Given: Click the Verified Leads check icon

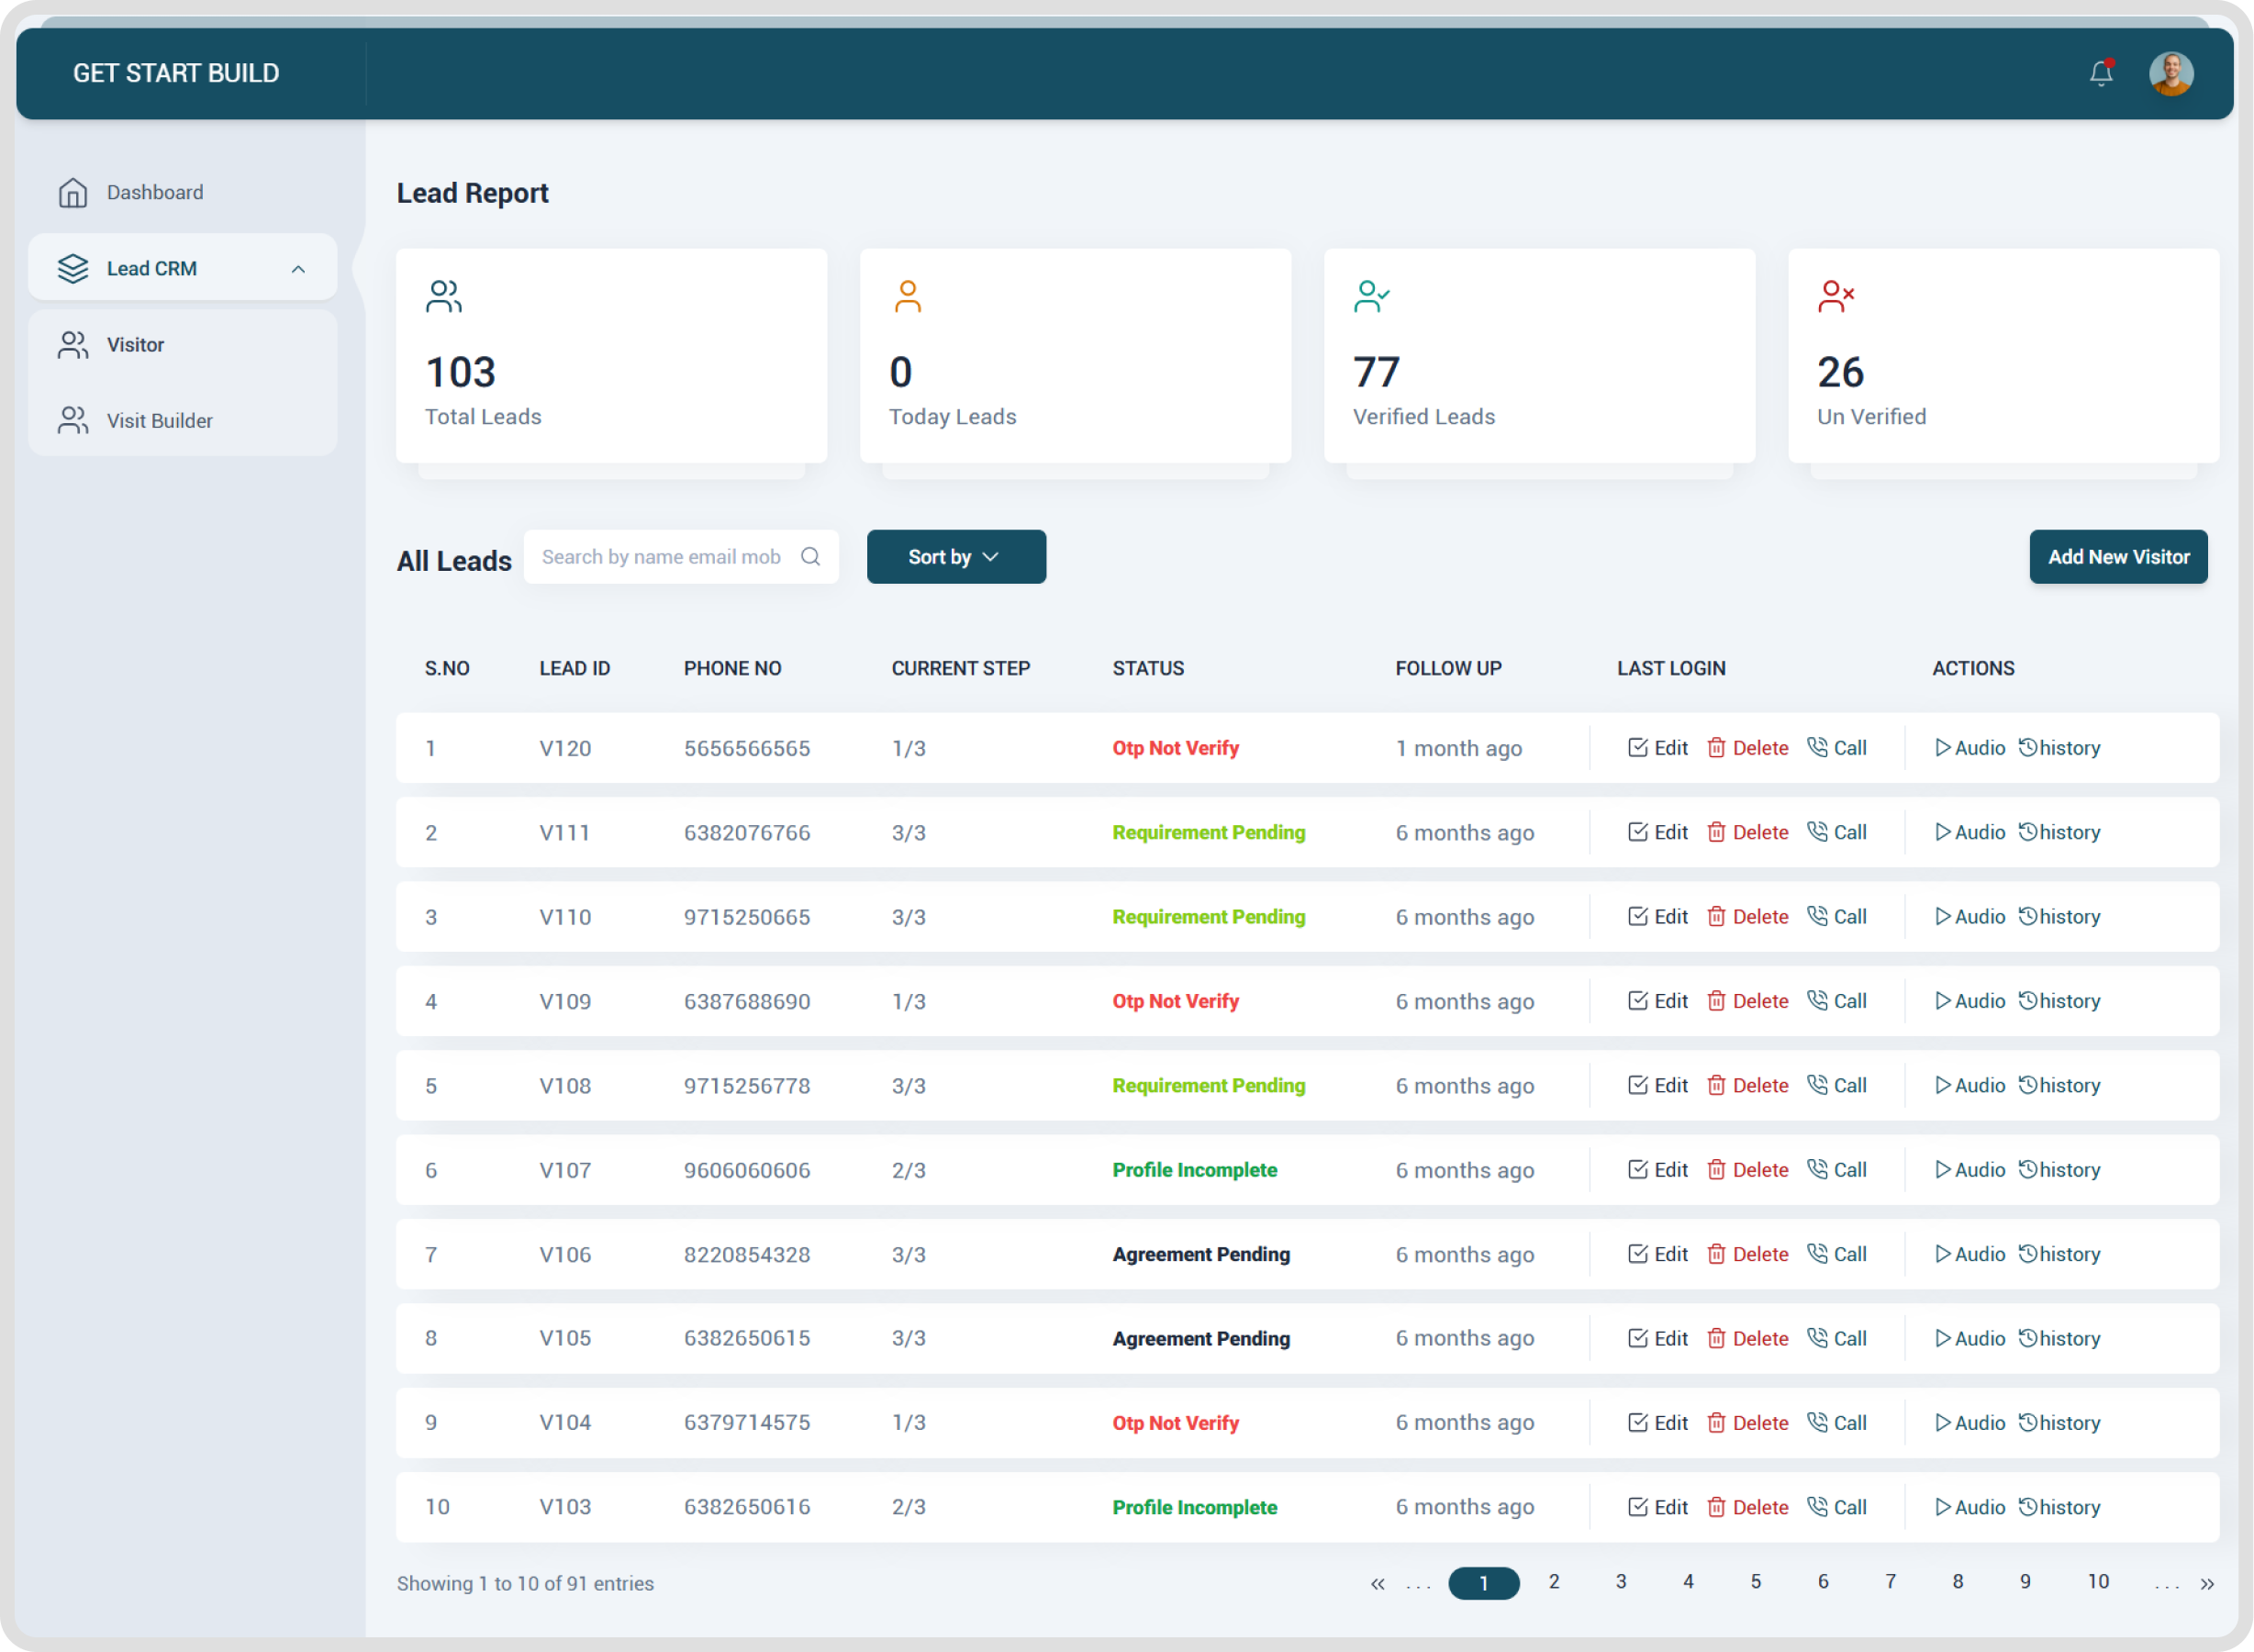Looking at the screenshot, I should click(1372, 296).
